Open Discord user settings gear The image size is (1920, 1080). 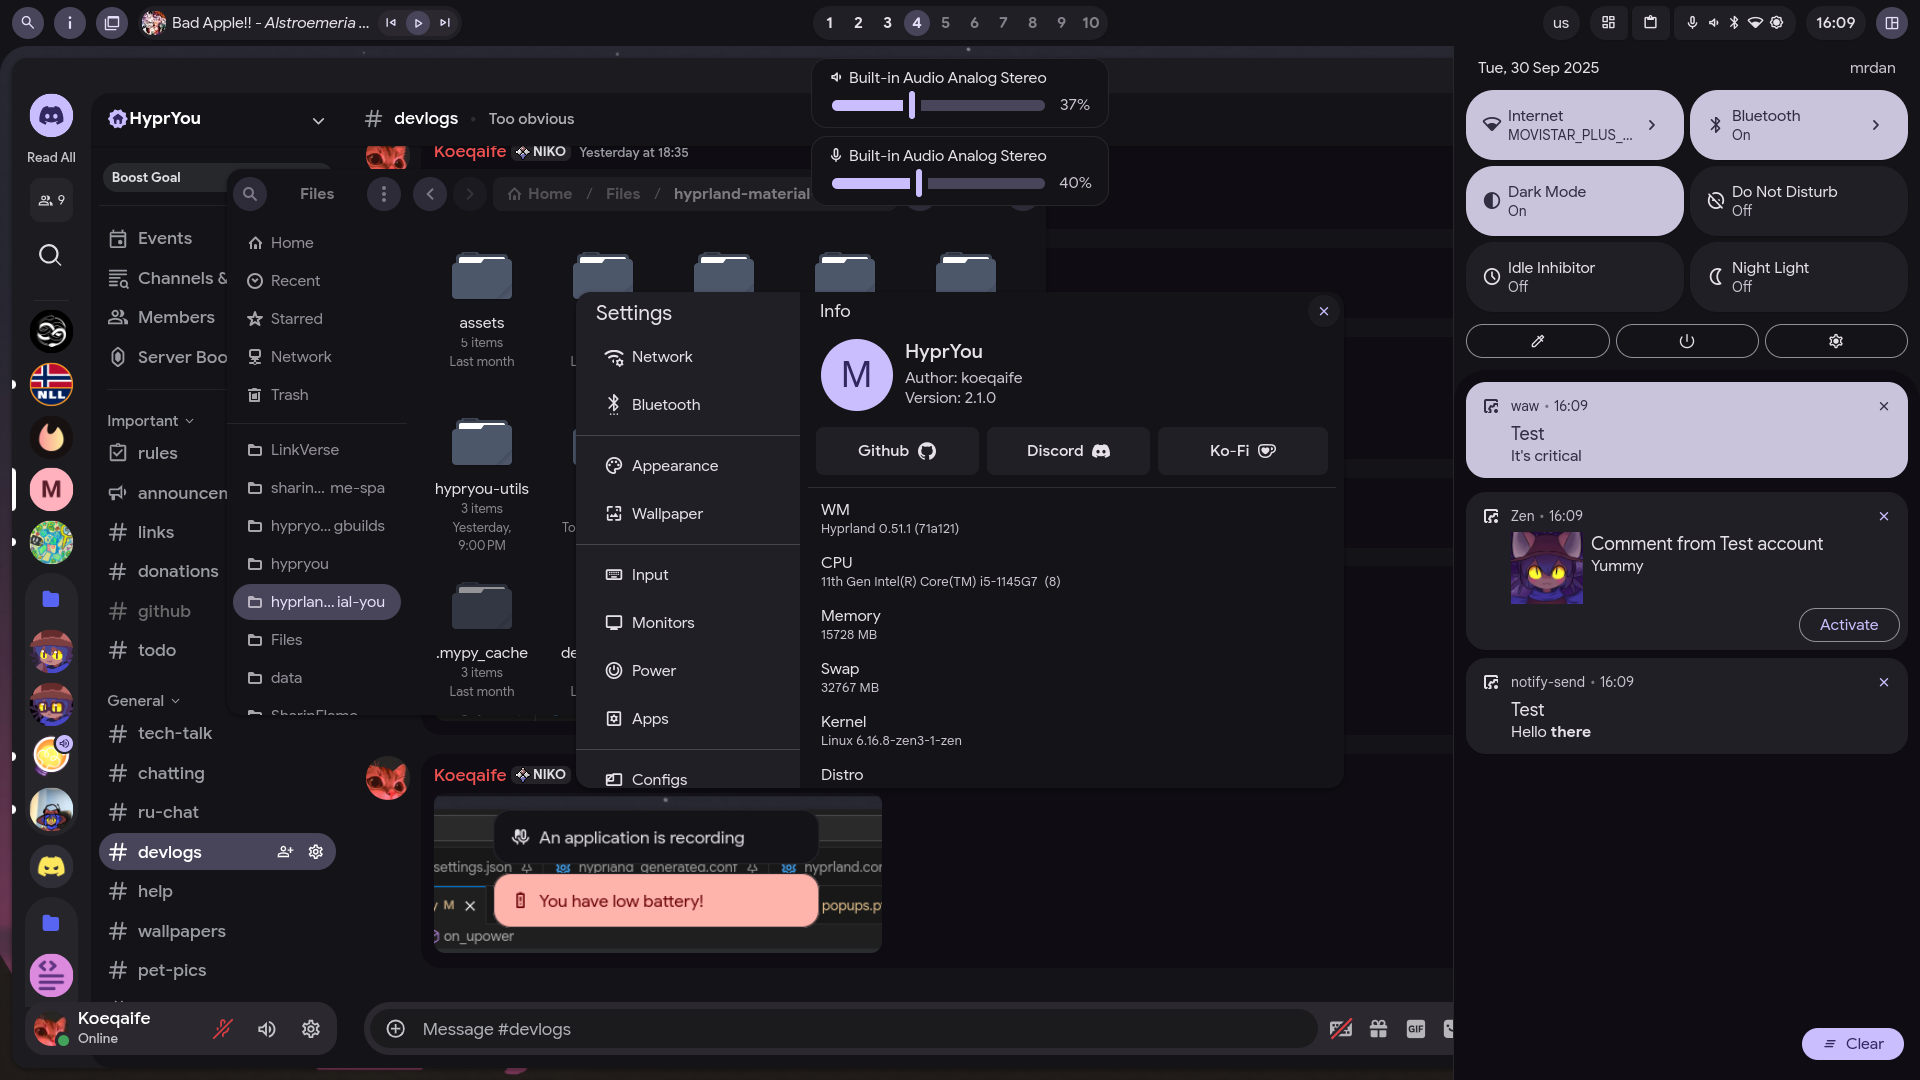pyautogui.click(x=311, y=1029)
